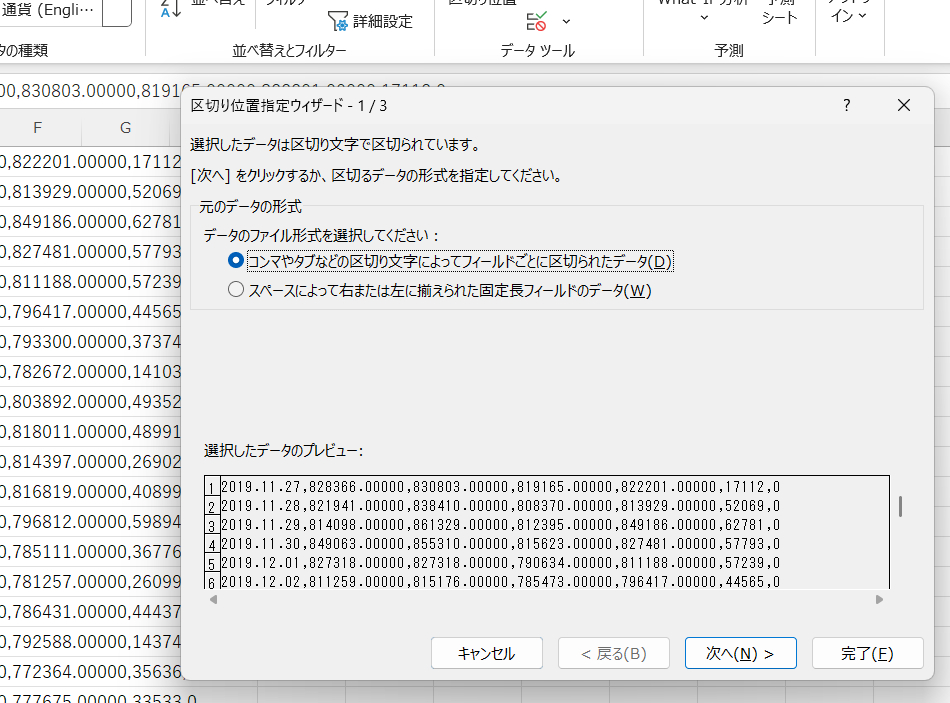Click the cell containing 814397.00000,26902
950x703 pixels.
point(91,462)
